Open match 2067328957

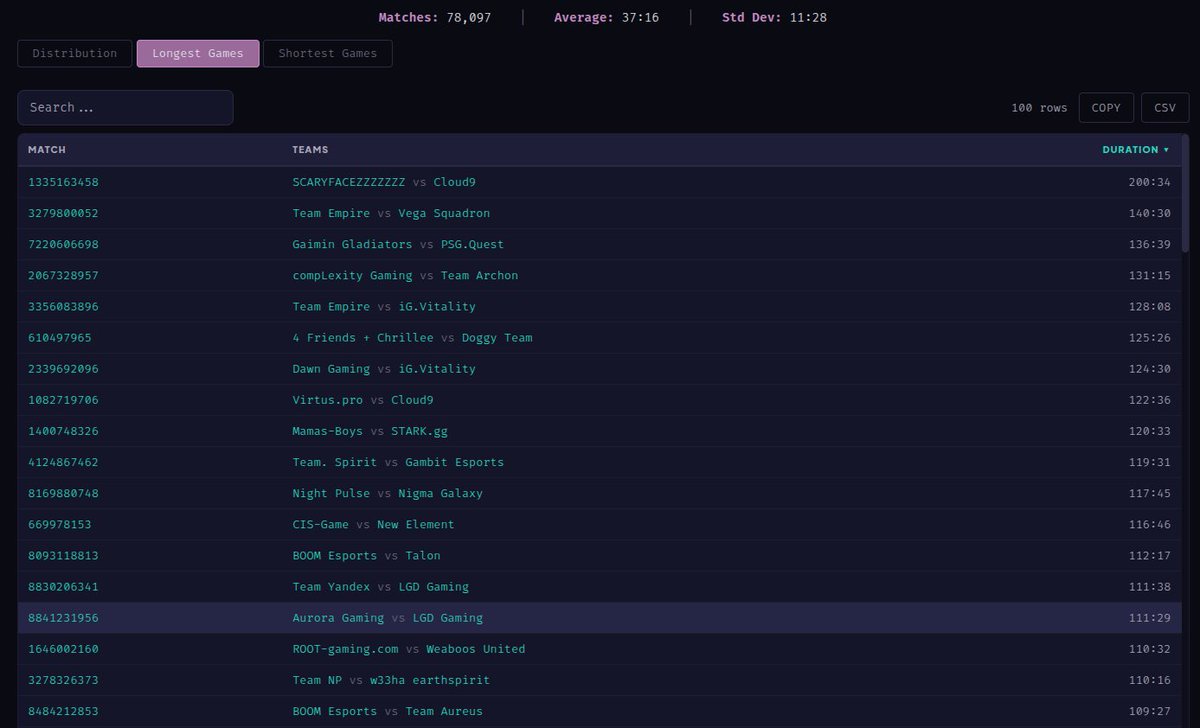(x=63, y=275)
